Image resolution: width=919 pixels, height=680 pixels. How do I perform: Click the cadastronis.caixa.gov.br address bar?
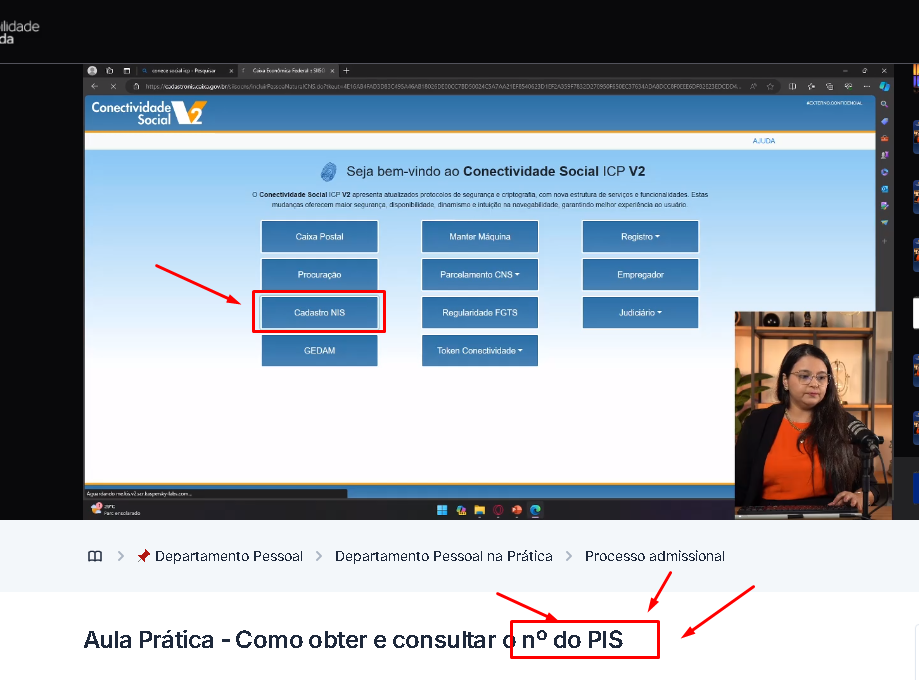(443, 86)
